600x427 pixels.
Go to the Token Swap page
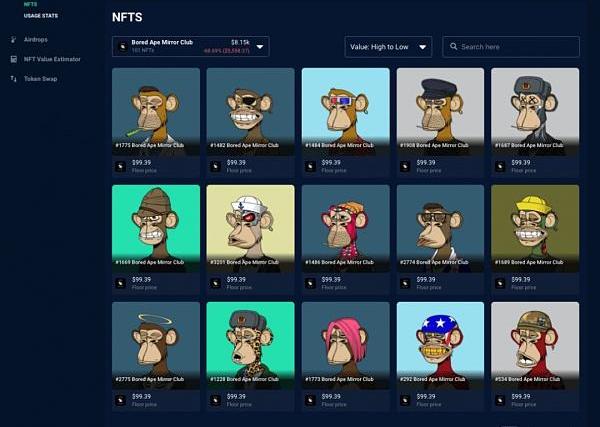coord(41,79)
